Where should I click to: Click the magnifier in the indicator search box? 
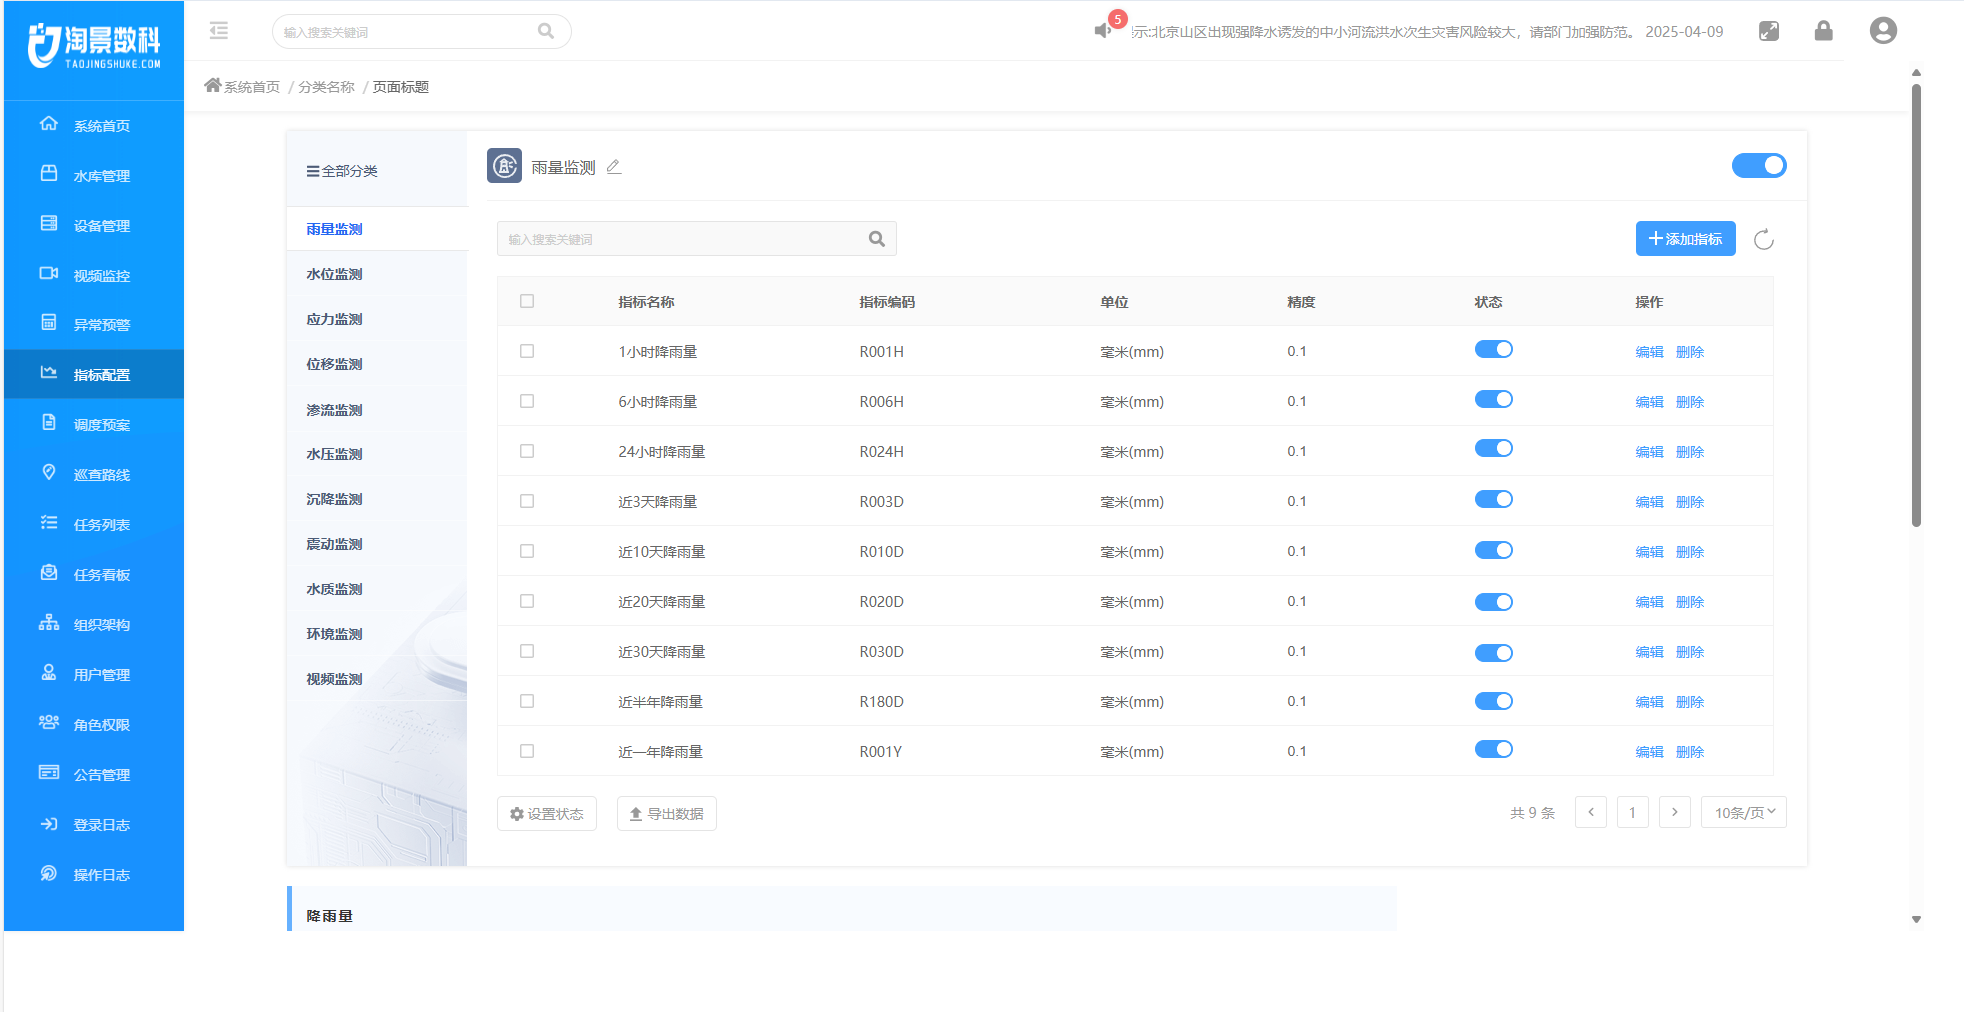click(x=877, y=239)
